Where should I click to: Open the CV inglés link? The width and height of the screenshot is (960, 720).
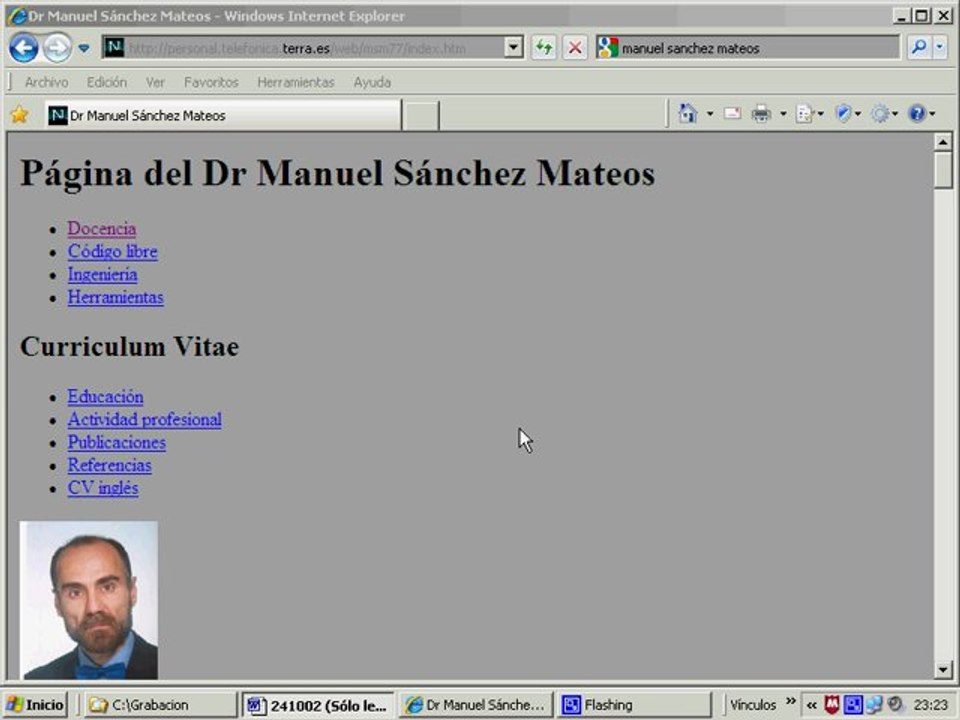(103, 488)
